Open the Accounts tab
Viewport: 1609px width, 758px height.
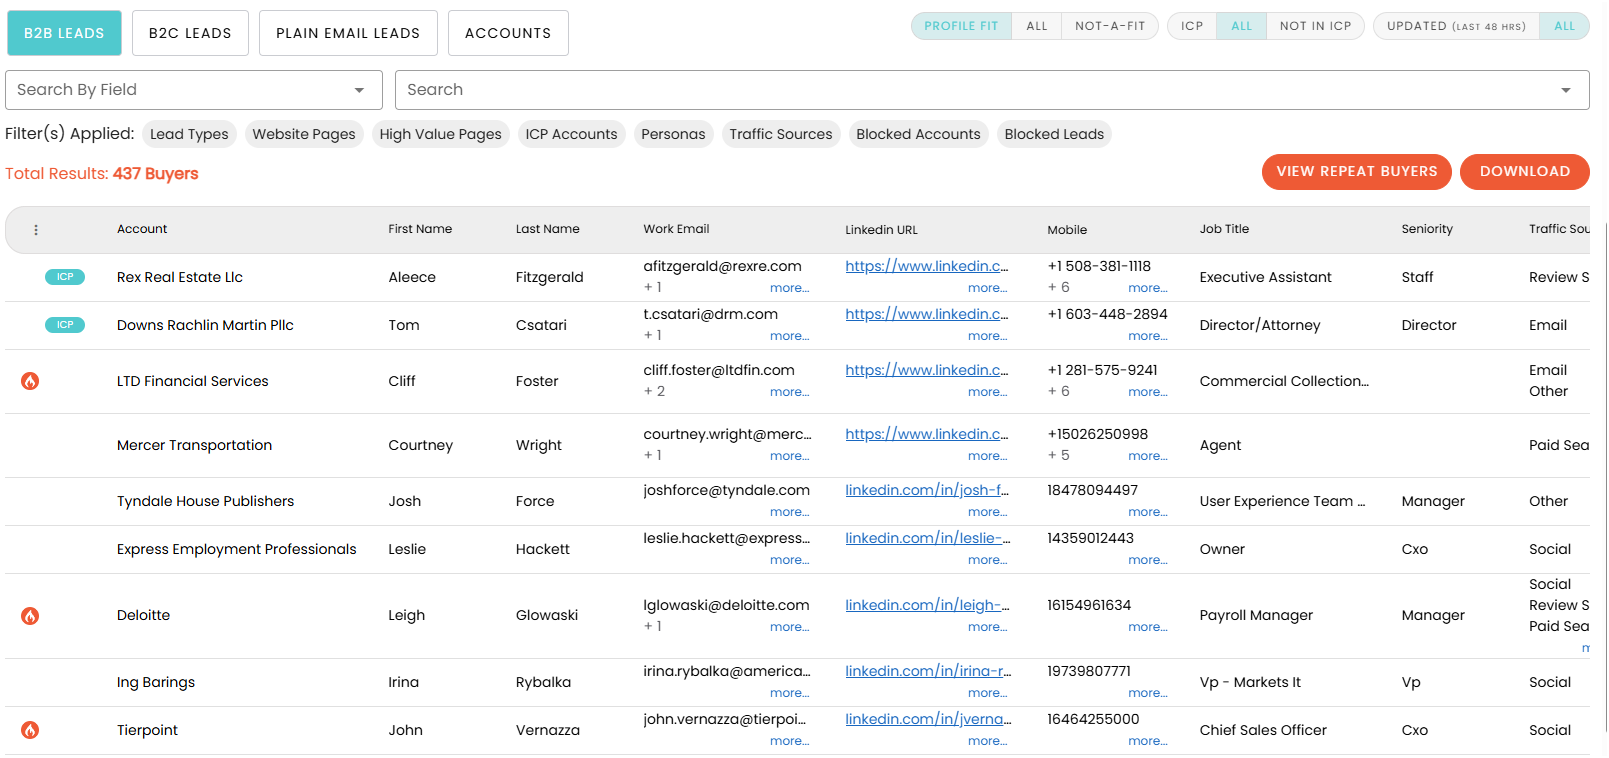point(508,33)
